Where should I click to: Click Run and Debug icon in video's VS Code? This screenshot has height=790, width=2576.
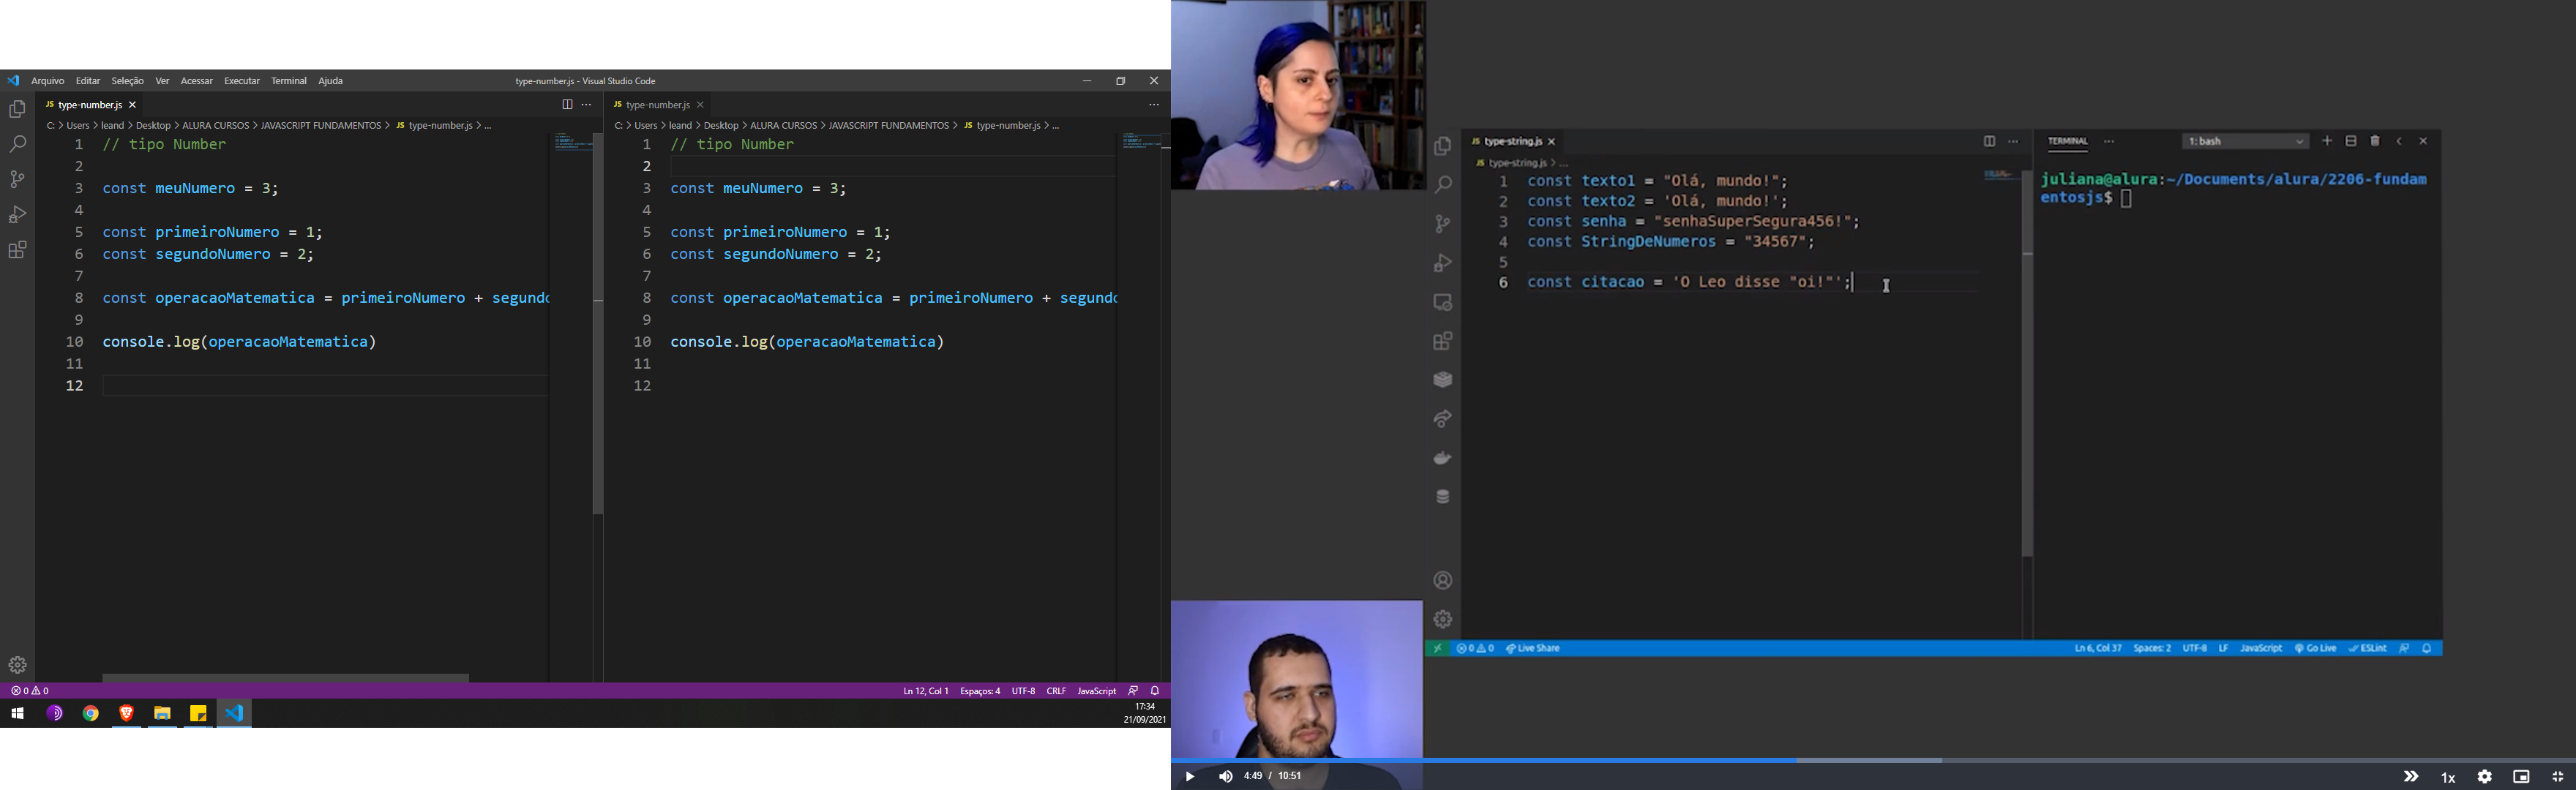point(1442,263)
